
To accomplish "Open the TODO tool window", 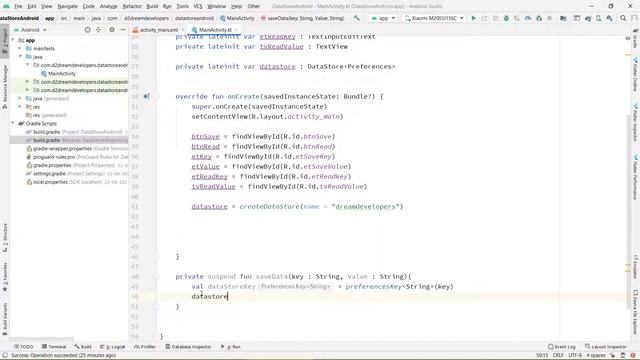I will [x=23, y=347].
